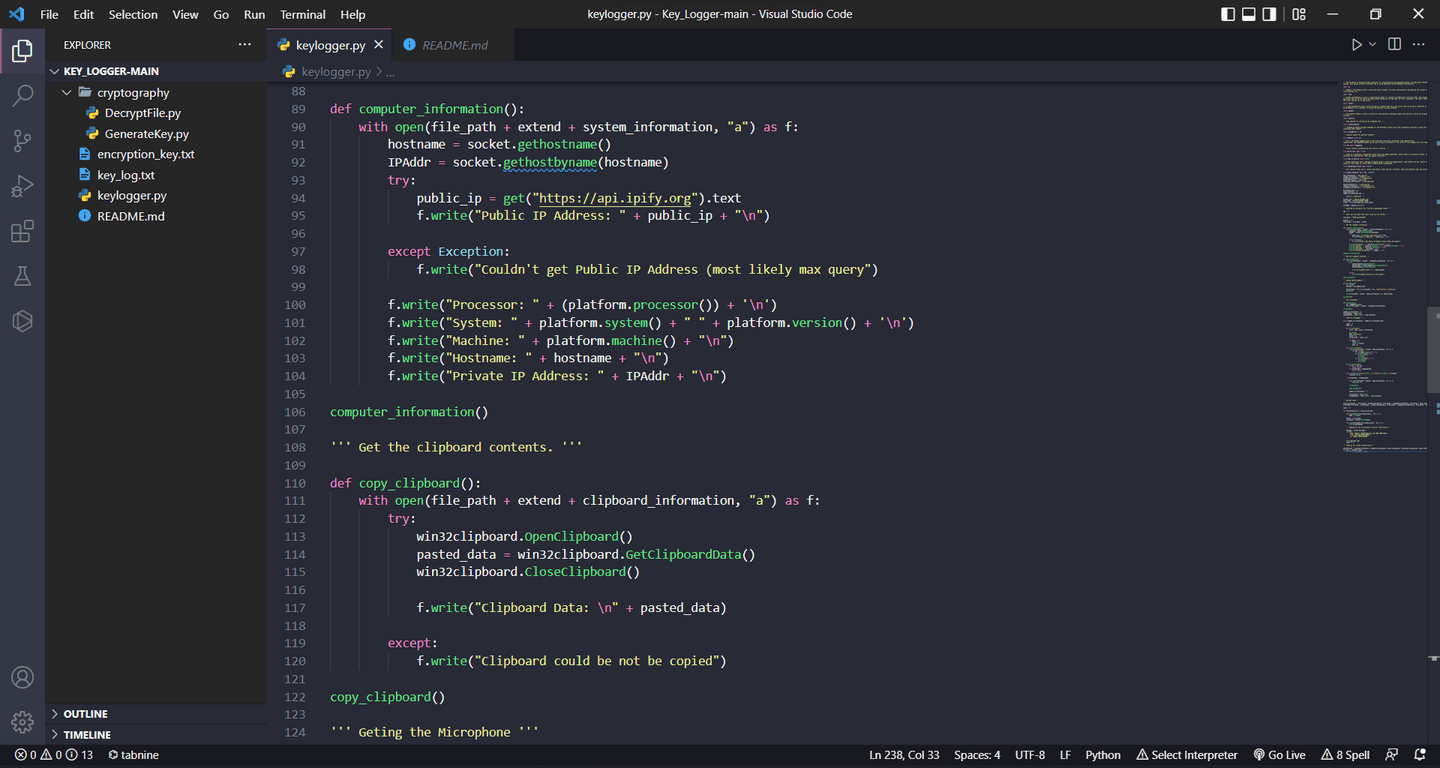Collapse the KEY_LOGGER-MAIN root folder
Viewport: 1440px width, 768px height.
click(157, 71)
